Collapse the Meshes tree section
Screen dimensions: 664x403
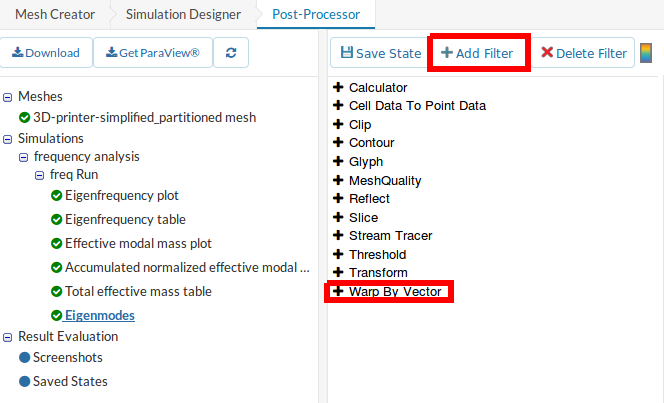[x=8, y=97]
